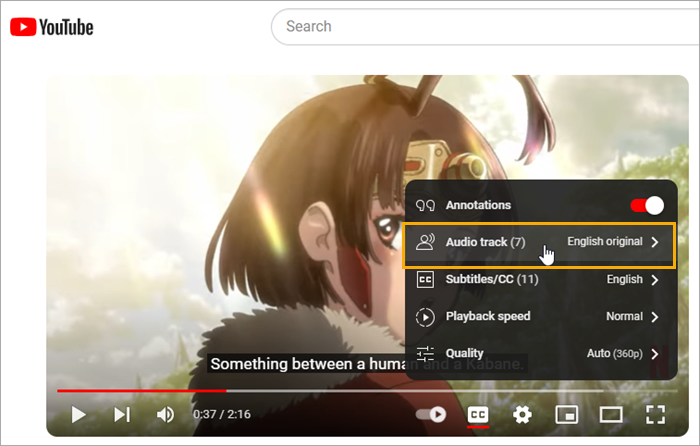700x446 pixels.
Task: Toggle the autoplay switch
Action: point(432,414)
